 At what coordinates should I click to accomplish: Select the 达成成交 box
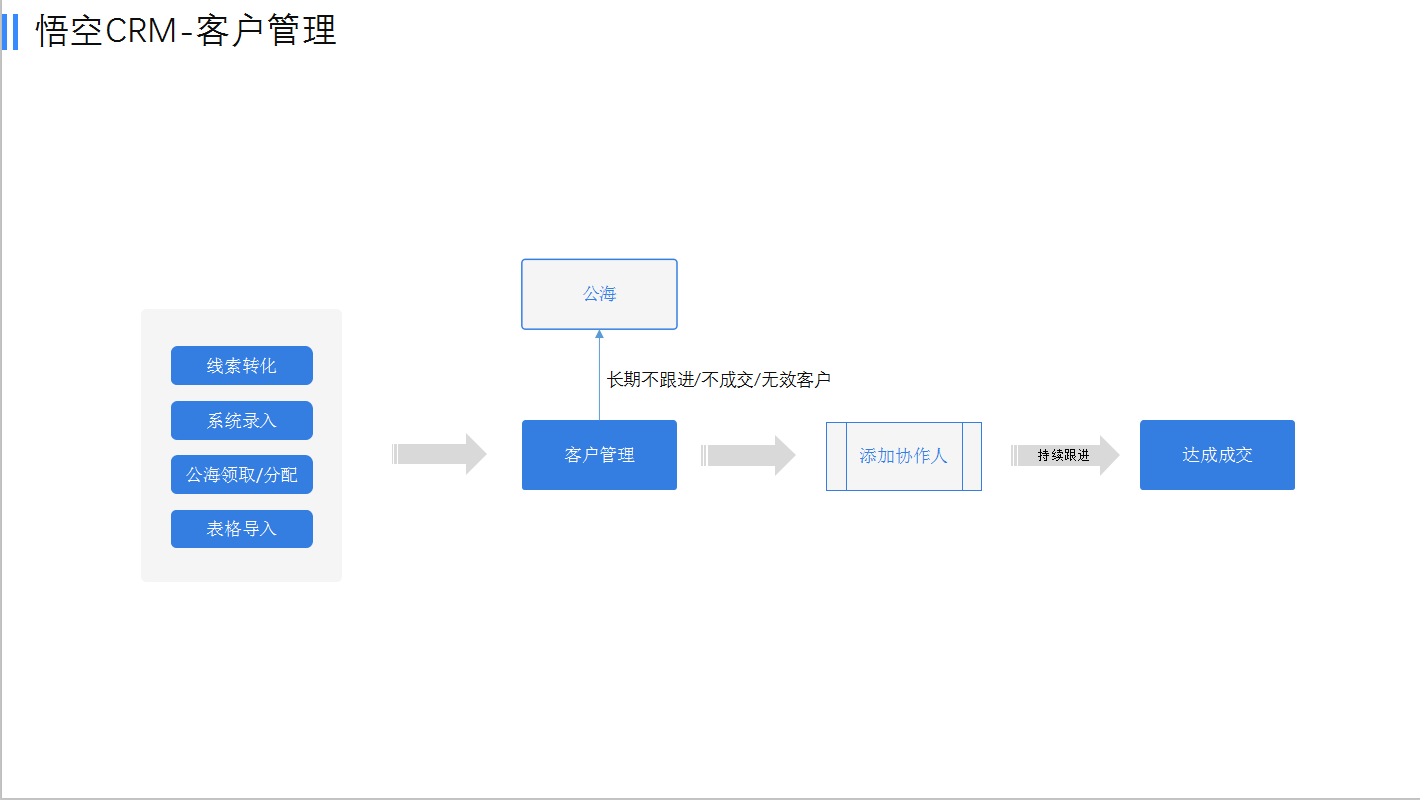click(1217, 455)
